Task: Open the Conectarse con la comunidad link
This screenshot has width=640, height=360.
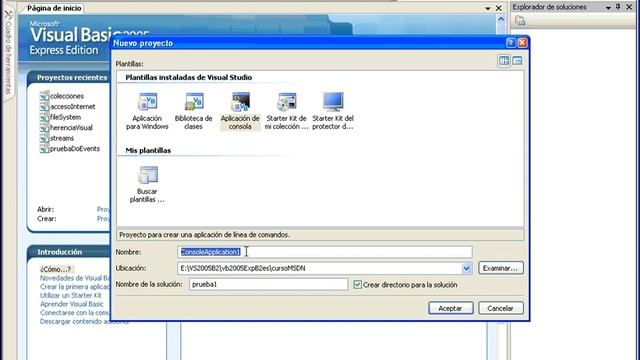Action: pos(75,313)
